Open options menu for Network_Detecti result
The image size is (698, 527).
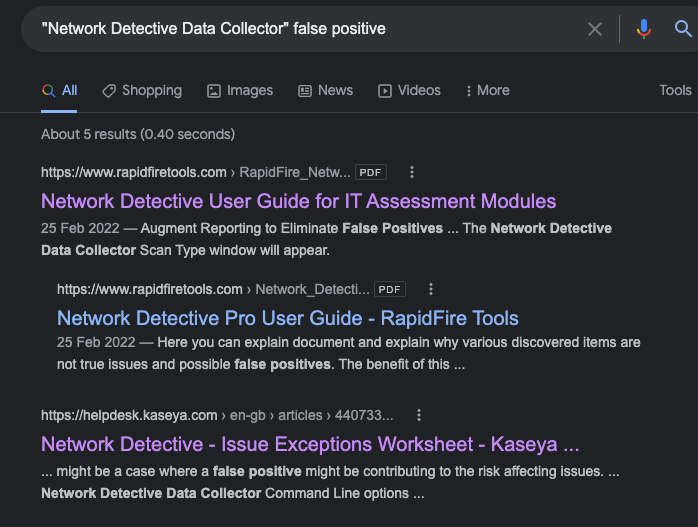[x=430, y=289]
